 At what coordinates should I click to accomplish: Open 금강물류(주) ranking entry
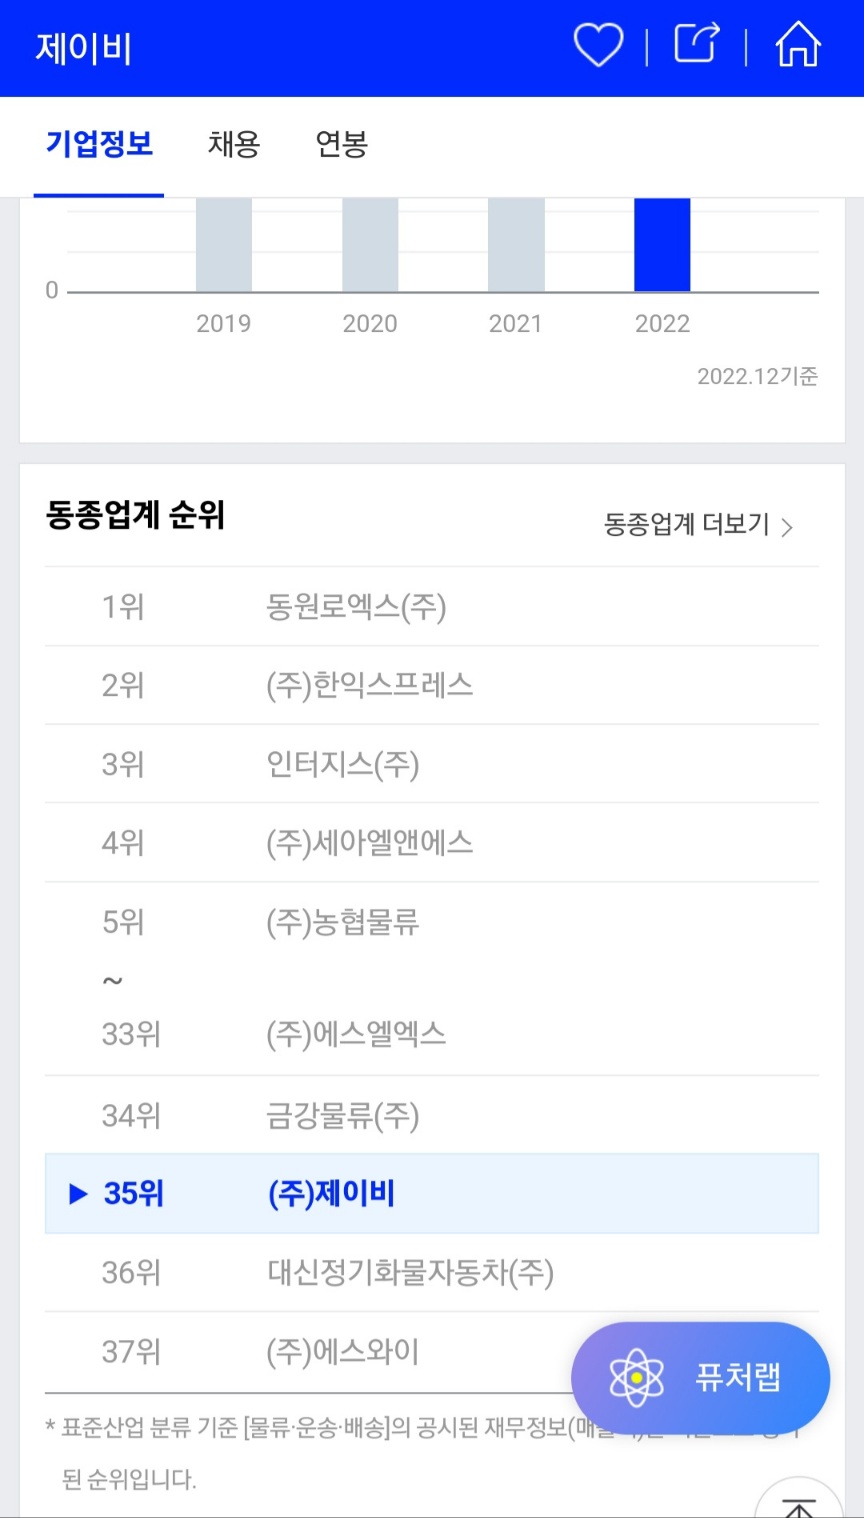tap(343, 1115)
